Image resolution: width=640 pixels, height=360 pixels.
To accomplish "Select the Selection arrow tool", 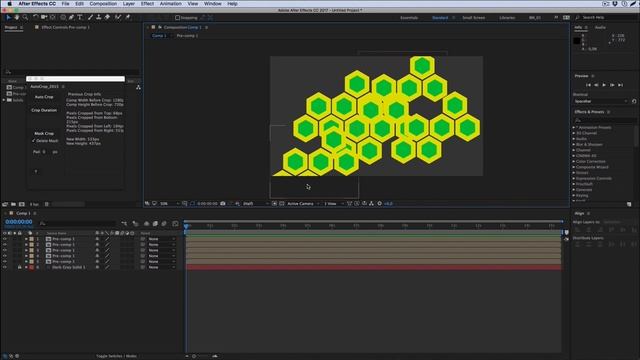I will pos(8,18).
